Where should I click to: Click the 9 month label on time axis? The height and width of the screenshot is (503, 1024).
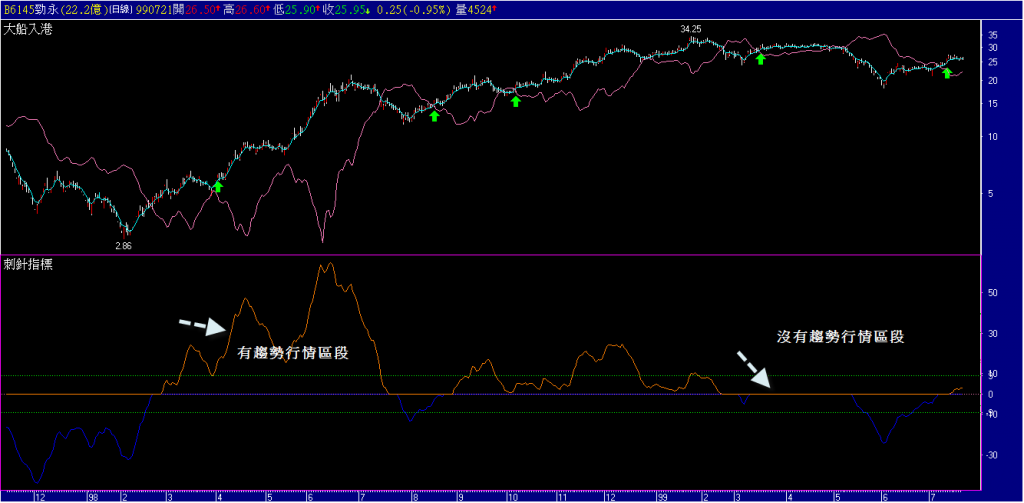pos(460,497)
